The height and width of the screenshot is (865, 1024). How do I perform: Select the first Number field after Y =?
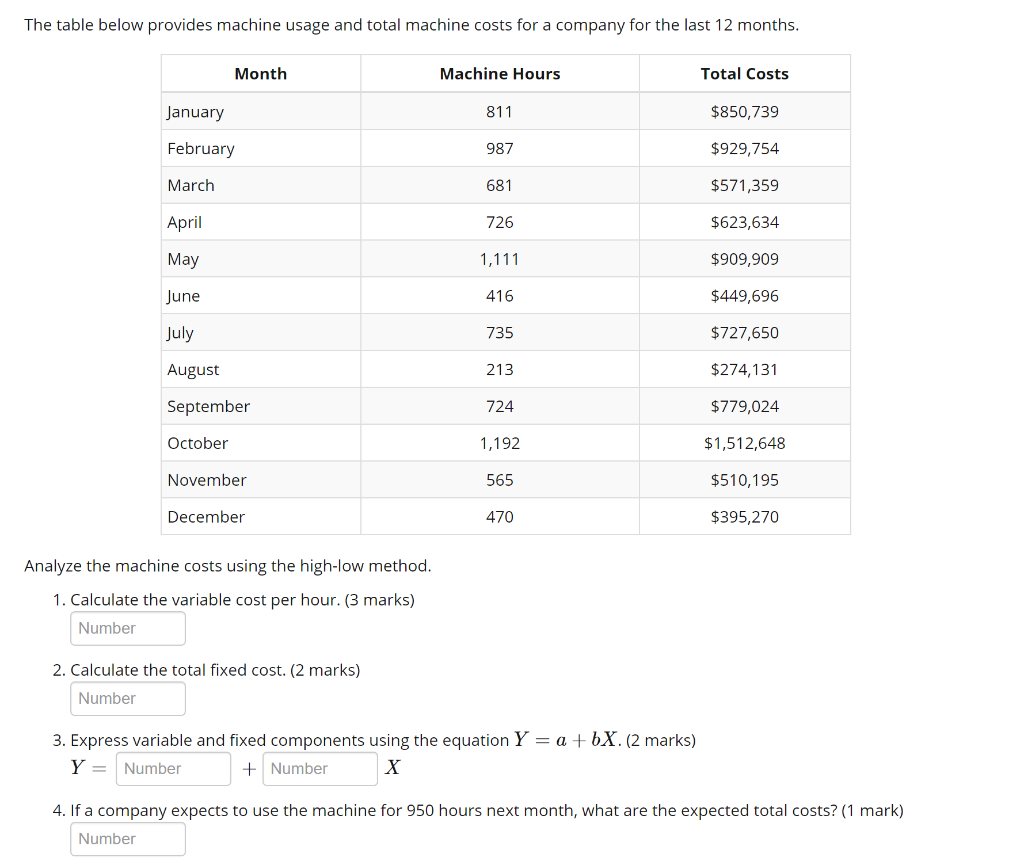[x=173, y=768]
